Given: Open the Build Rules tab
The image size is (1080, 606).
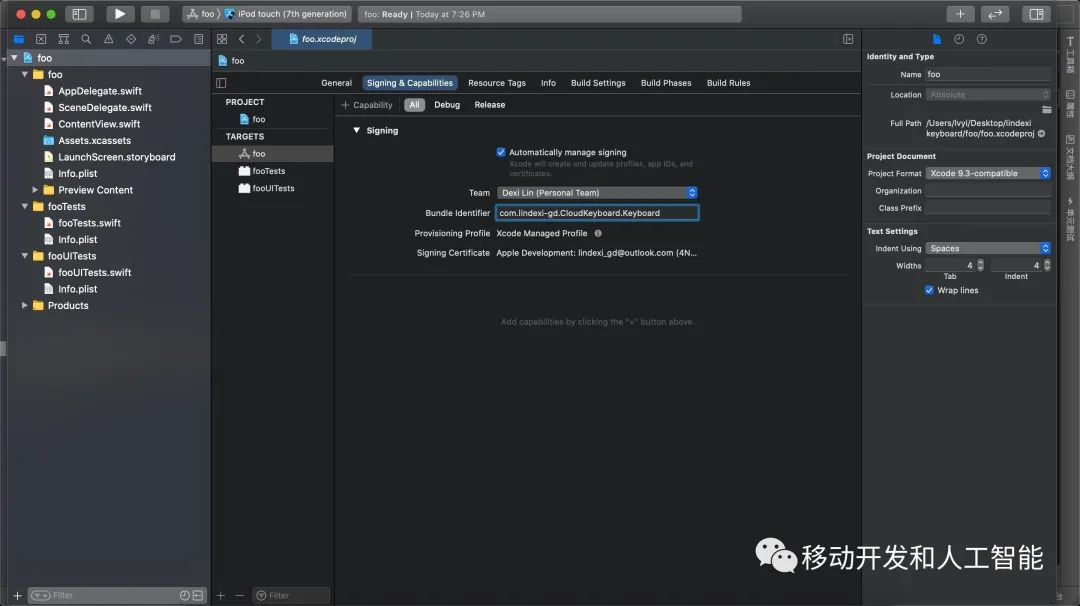Looking at the screenshot, I should (x=728, y=83).
